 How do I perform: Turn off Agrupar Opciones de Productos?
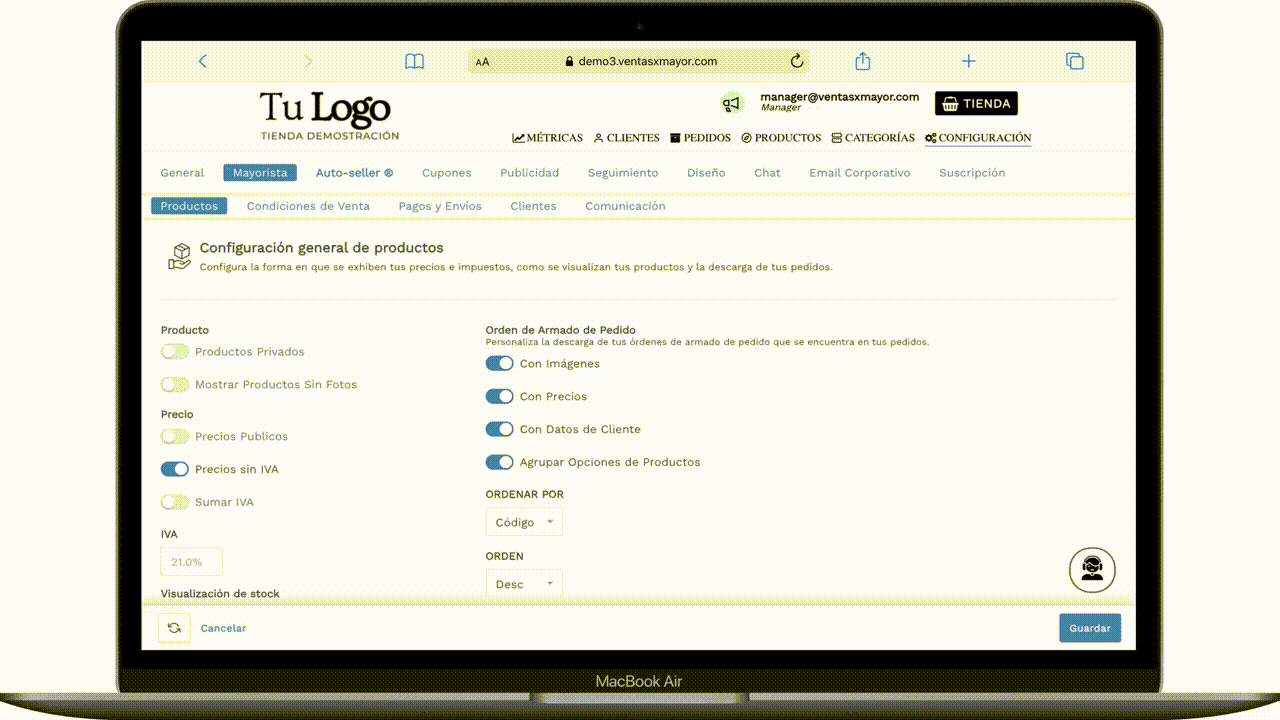pyautogui.click(x=499, y=462)
